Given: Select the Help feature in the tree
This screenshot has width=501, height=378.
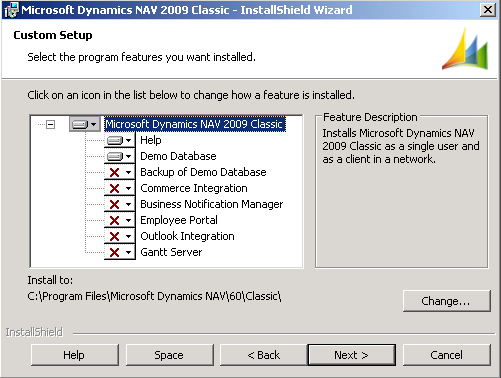Looking at the screenshot, I should [151, 140].
